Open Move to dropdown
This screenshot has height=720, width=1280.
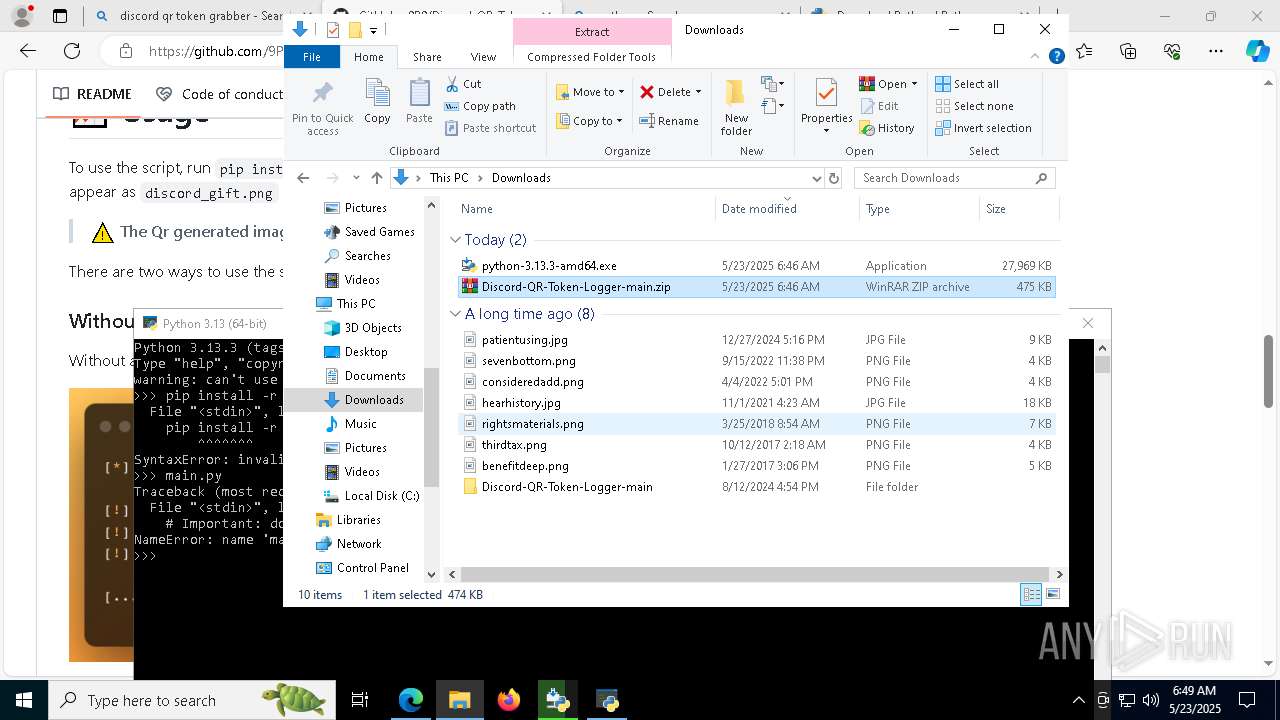pyautogui.click(x=590, y=92)
